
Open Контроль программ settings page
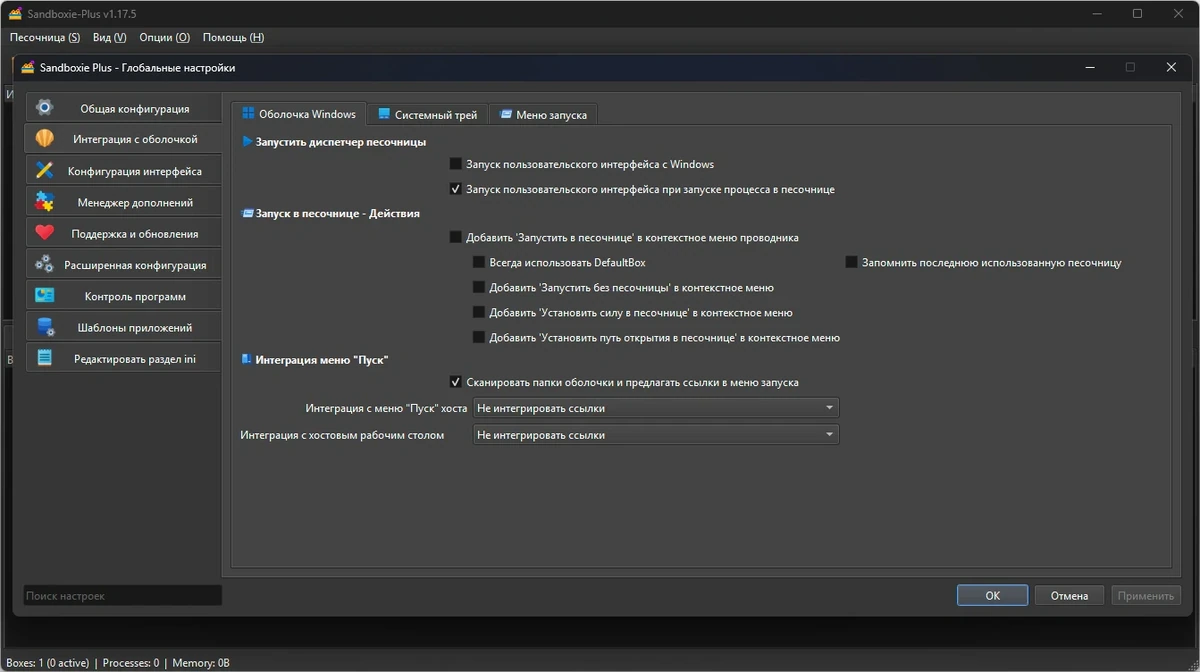coord(123,296)
